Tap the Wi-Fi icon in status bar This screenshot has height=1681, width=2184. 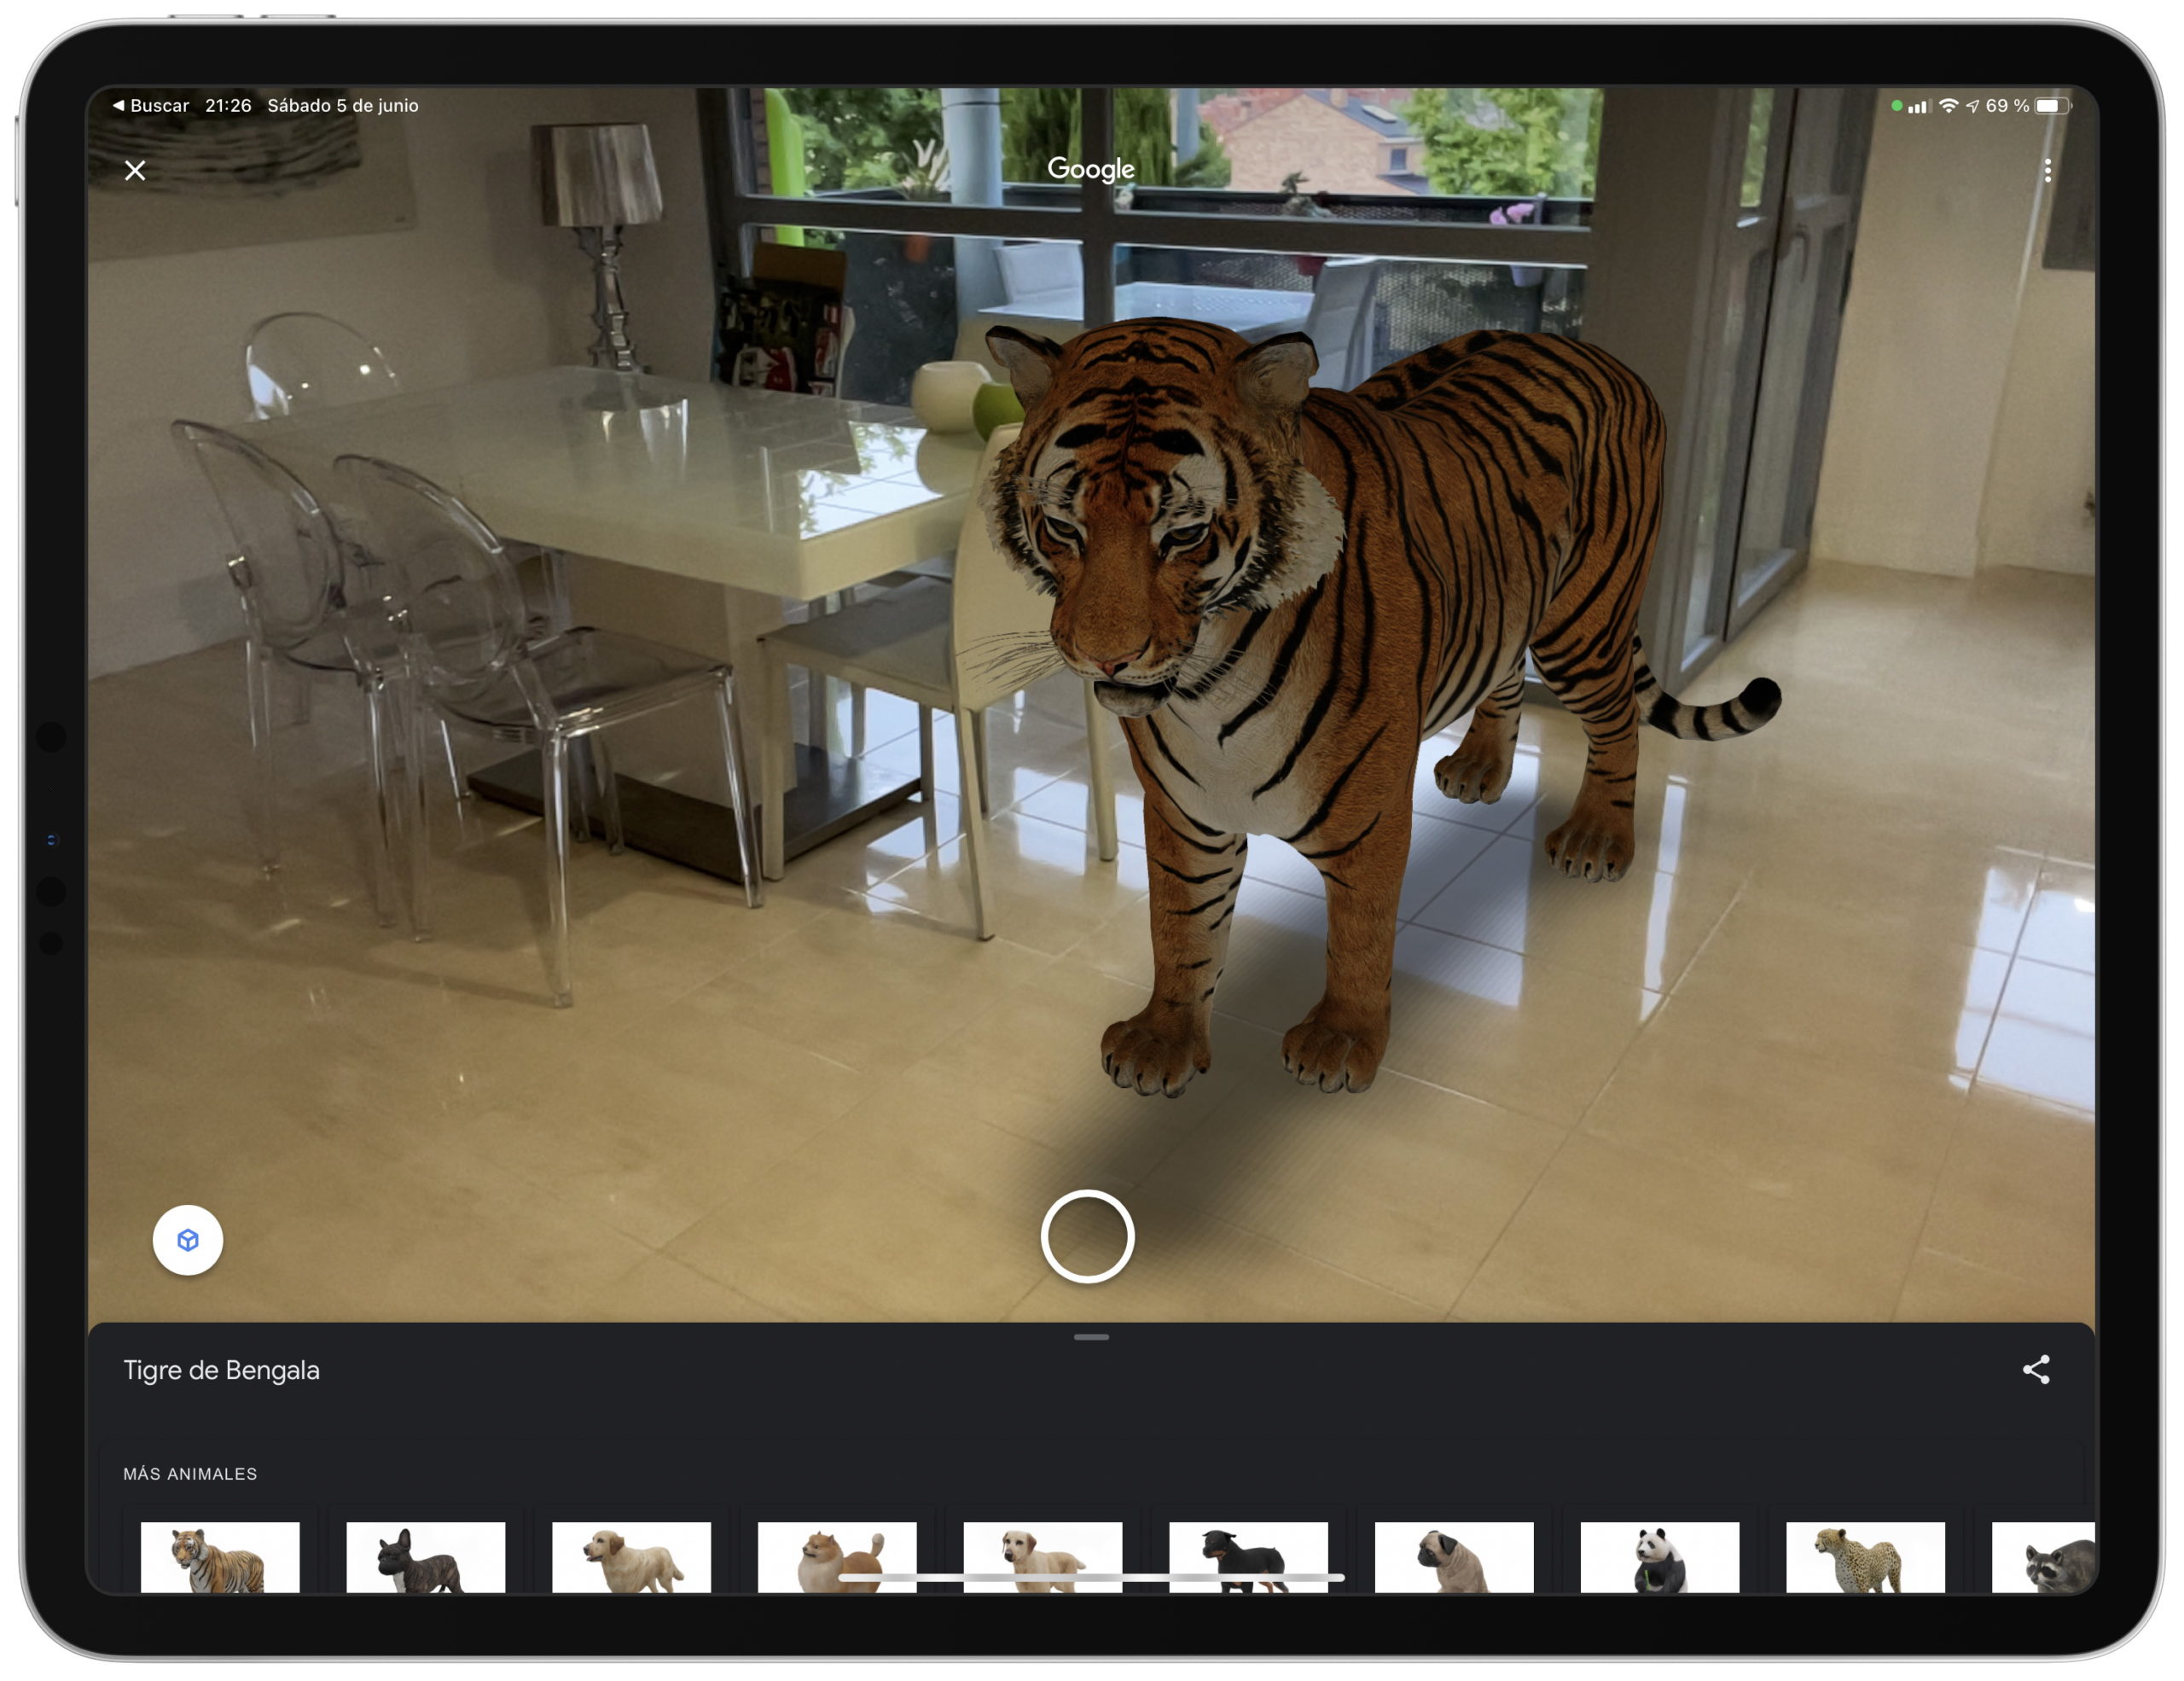[x=1948, y=105]
